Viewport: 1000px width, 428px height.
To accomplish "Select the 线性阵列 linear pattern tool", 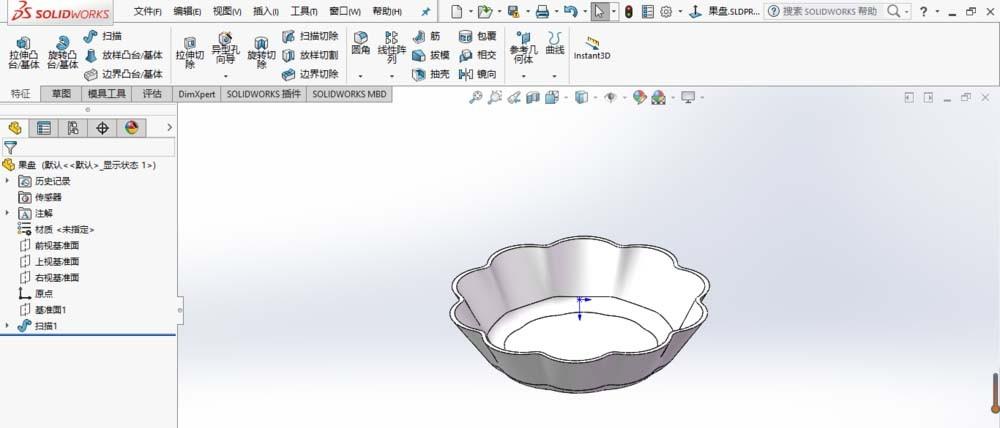I will (392, 48).
